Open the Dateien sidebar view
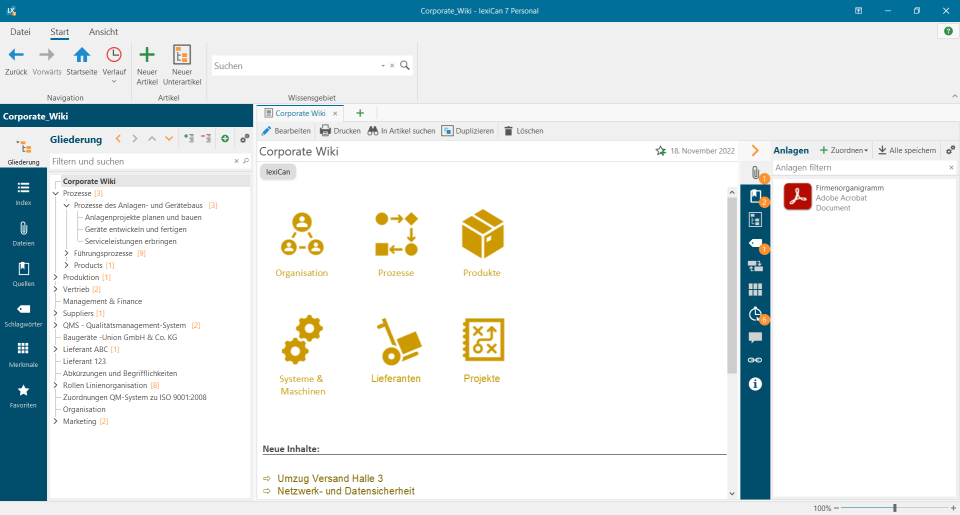Screen dimensions: 960x515 (23, 233)
